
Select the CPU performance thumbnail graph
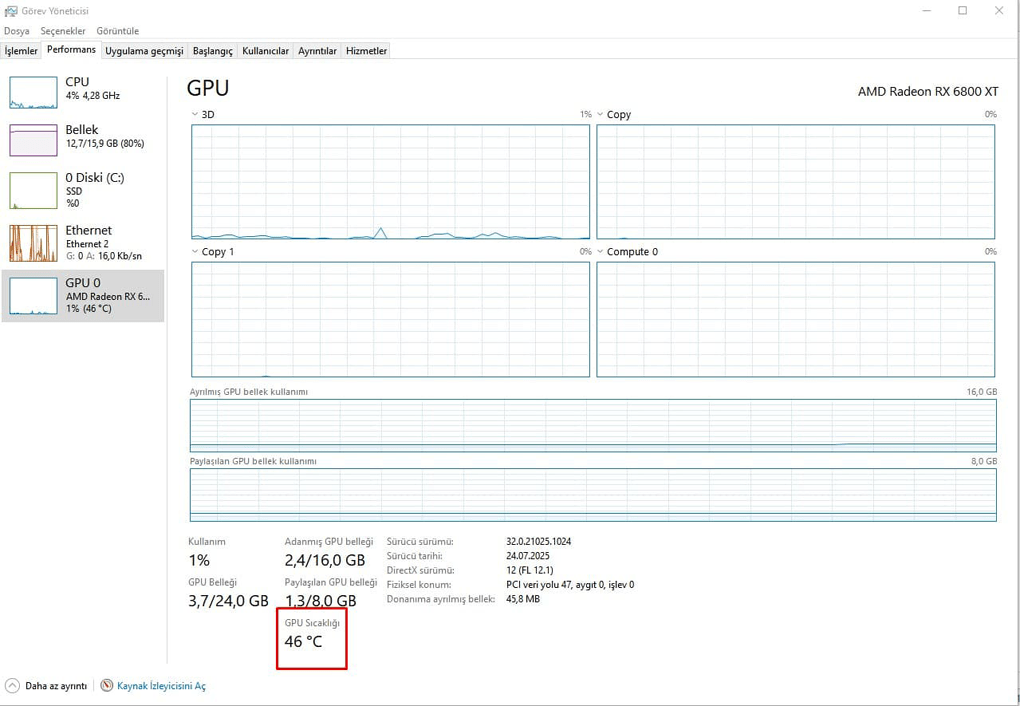pos(33,92)
